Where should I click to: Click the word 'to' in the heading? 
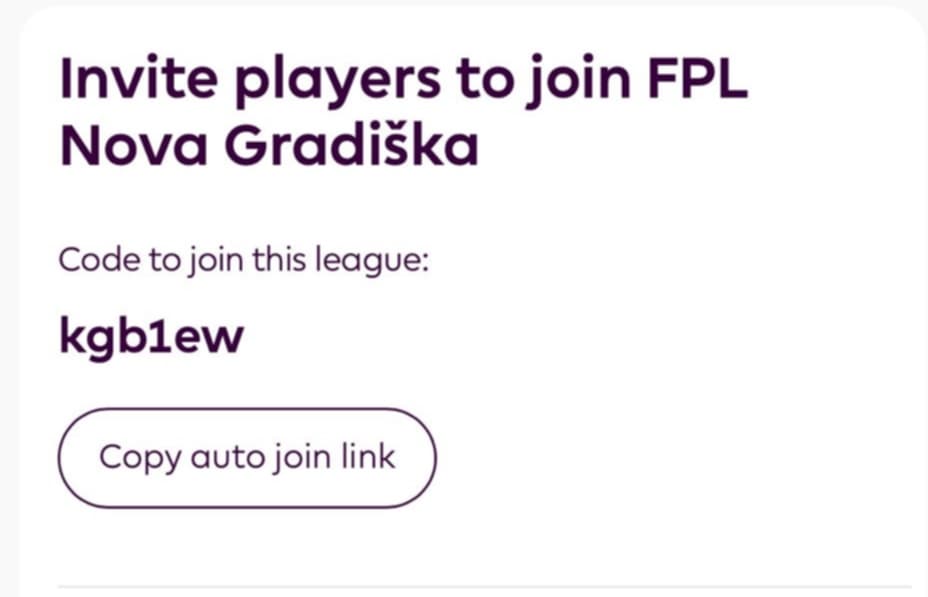(x=484, y=80)
